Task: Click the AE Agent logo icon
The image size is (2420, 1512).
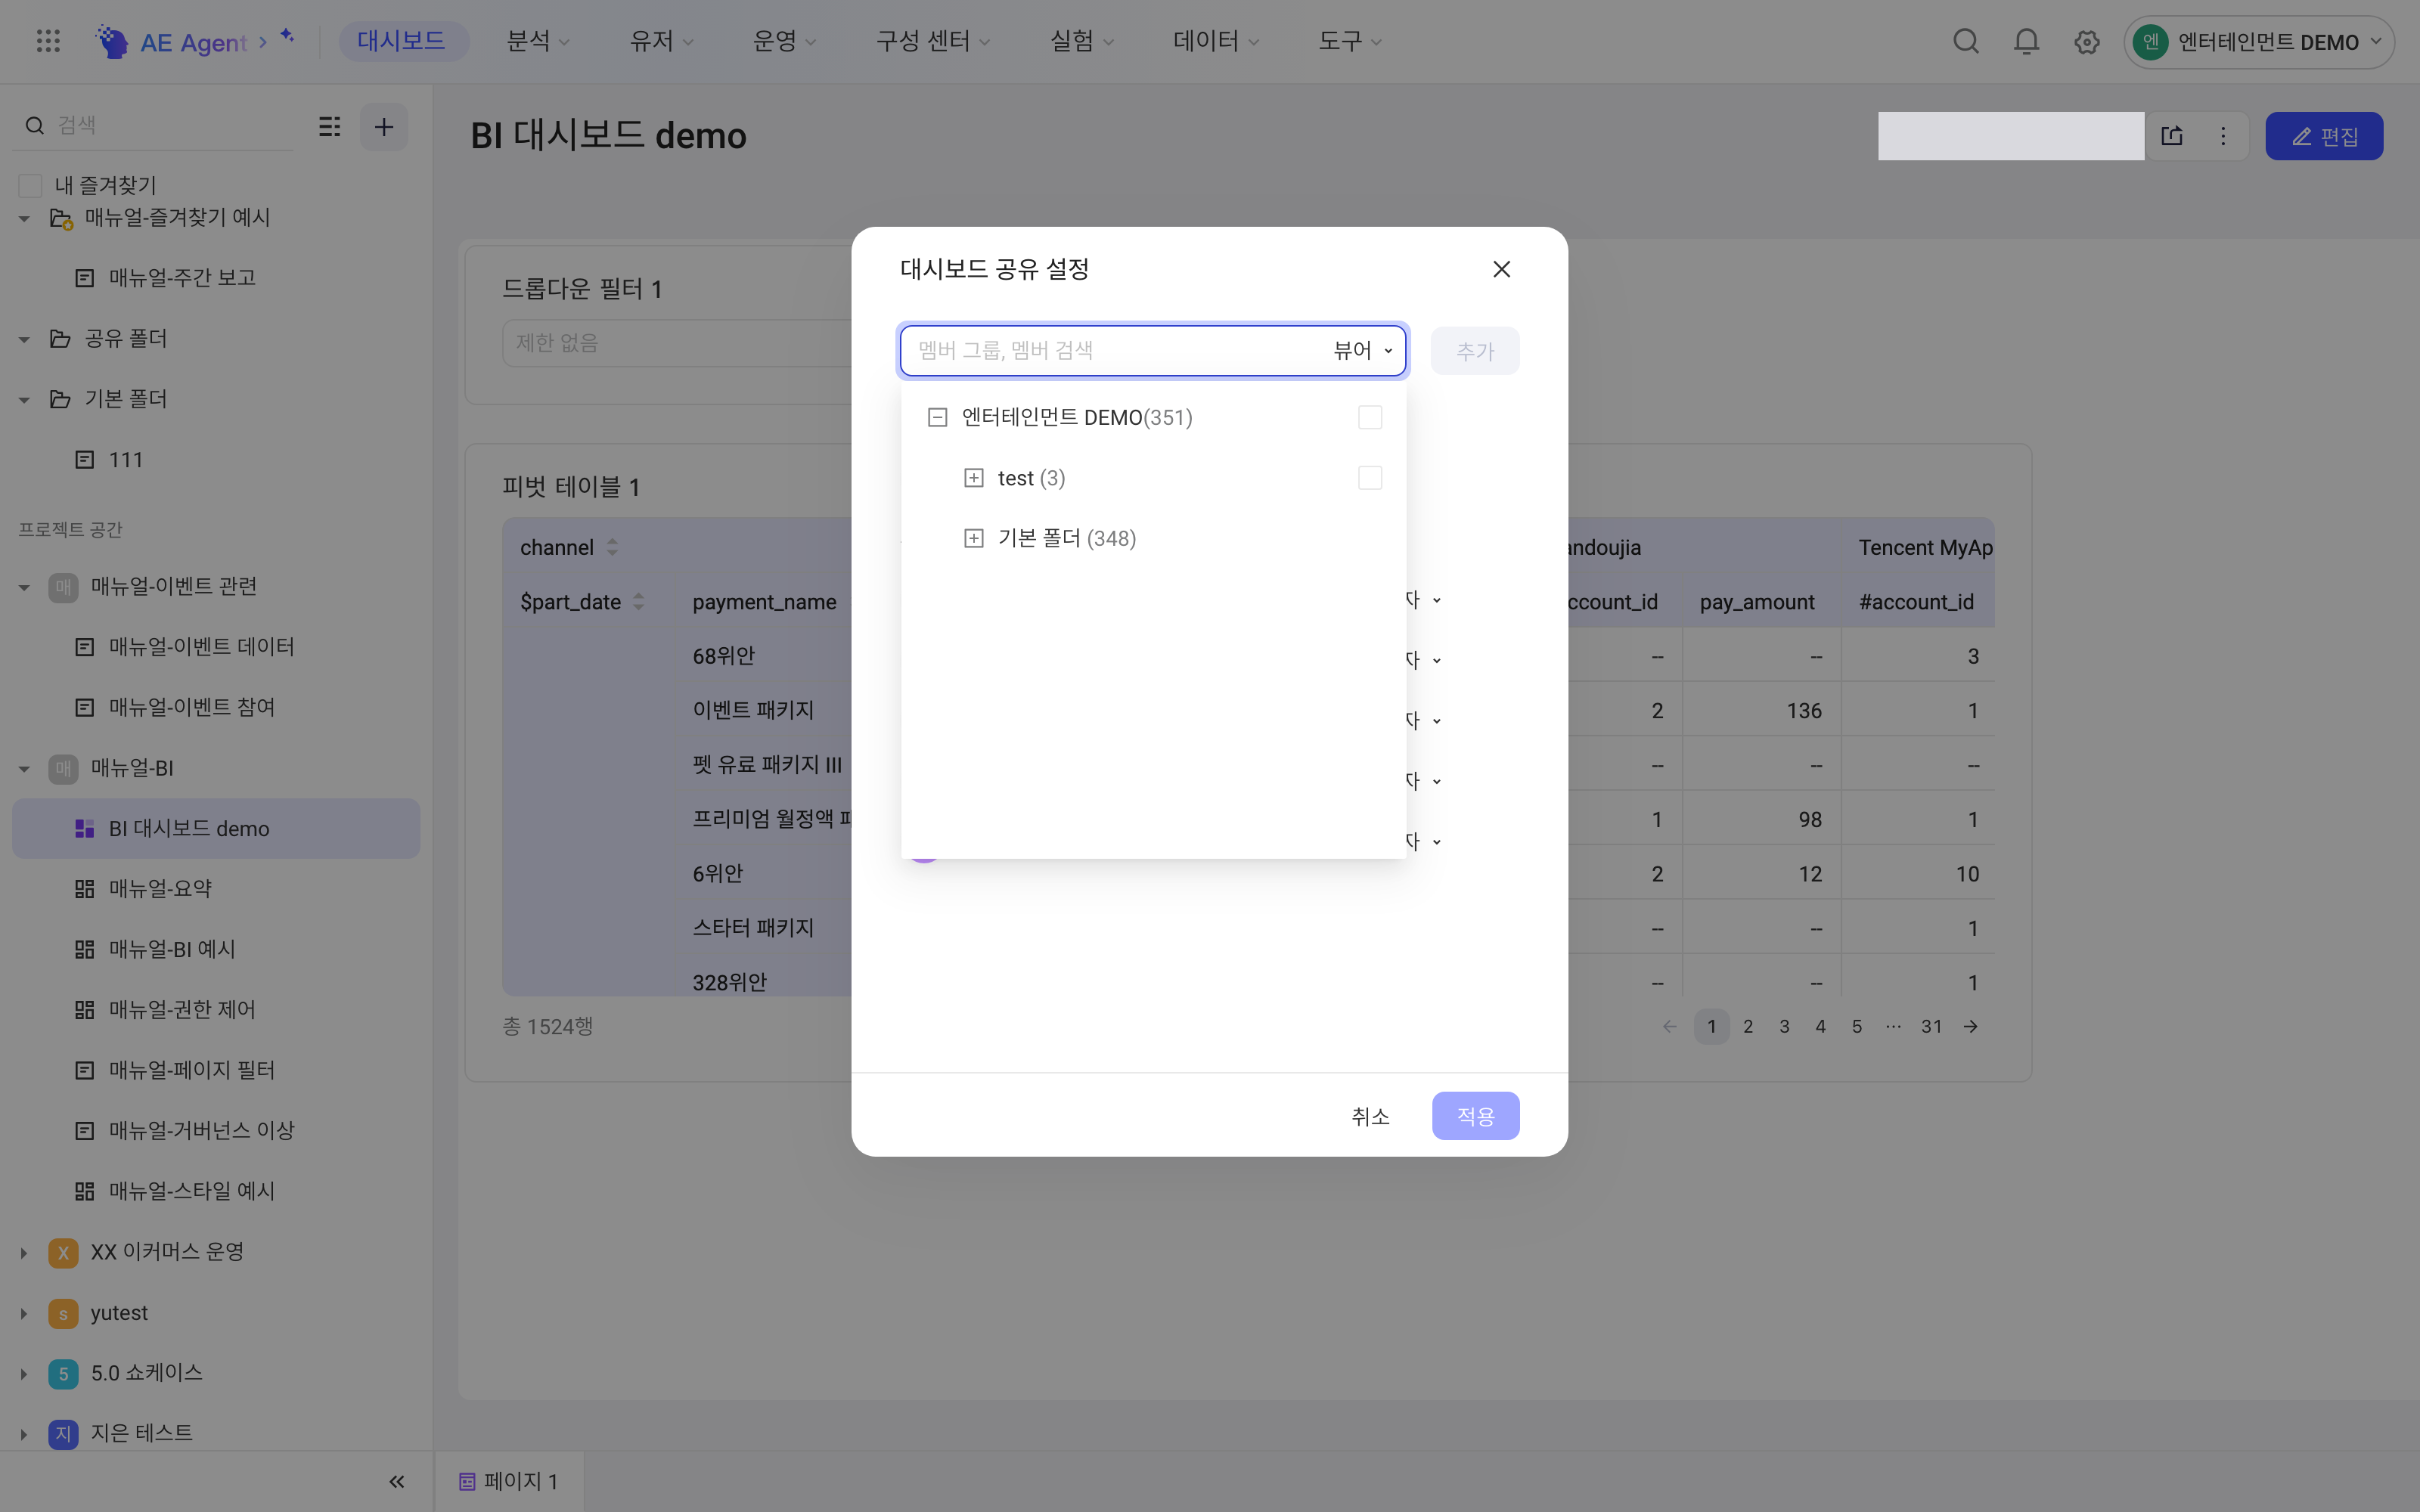Action: (112, 41)
